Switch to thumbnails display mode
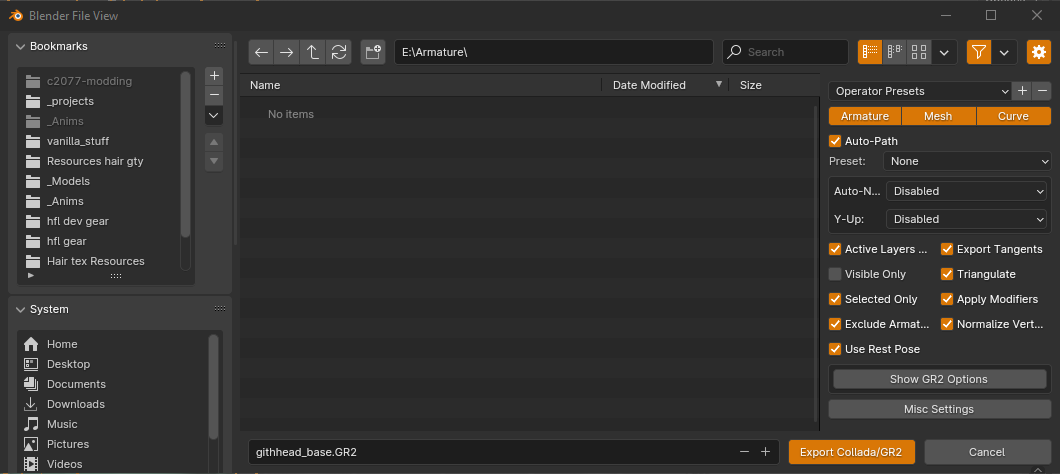The height and width of the screenshot is (474, 1060). [919, 52]
